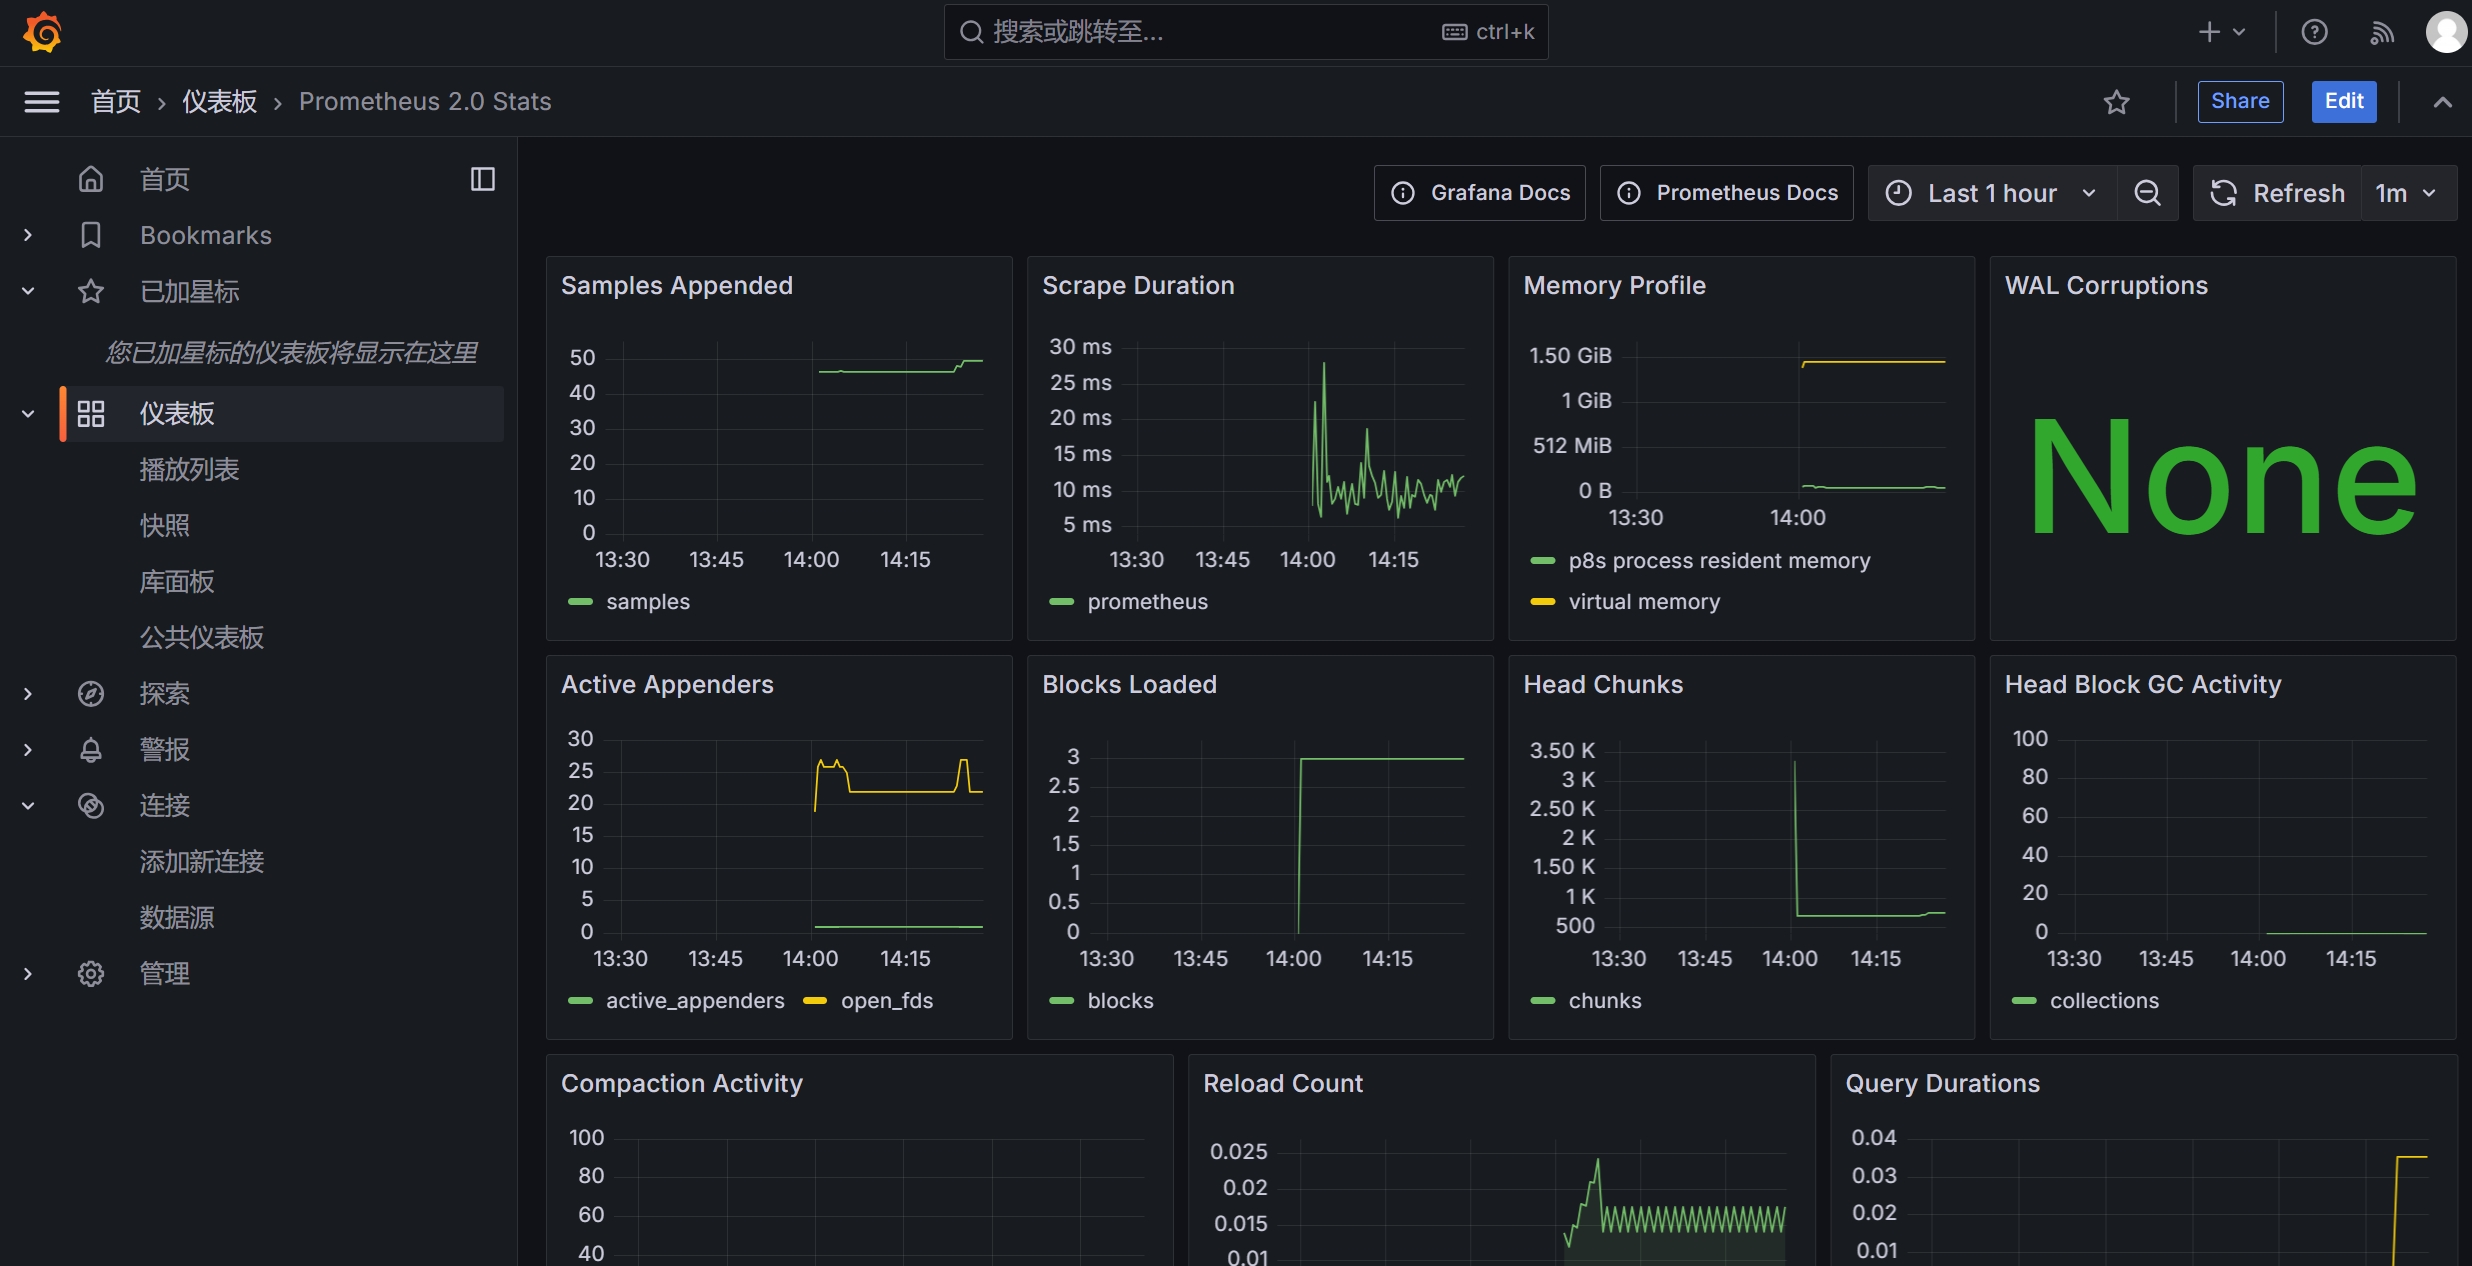Expand the Bookmarks section chevron

click(x=28, y=235)
